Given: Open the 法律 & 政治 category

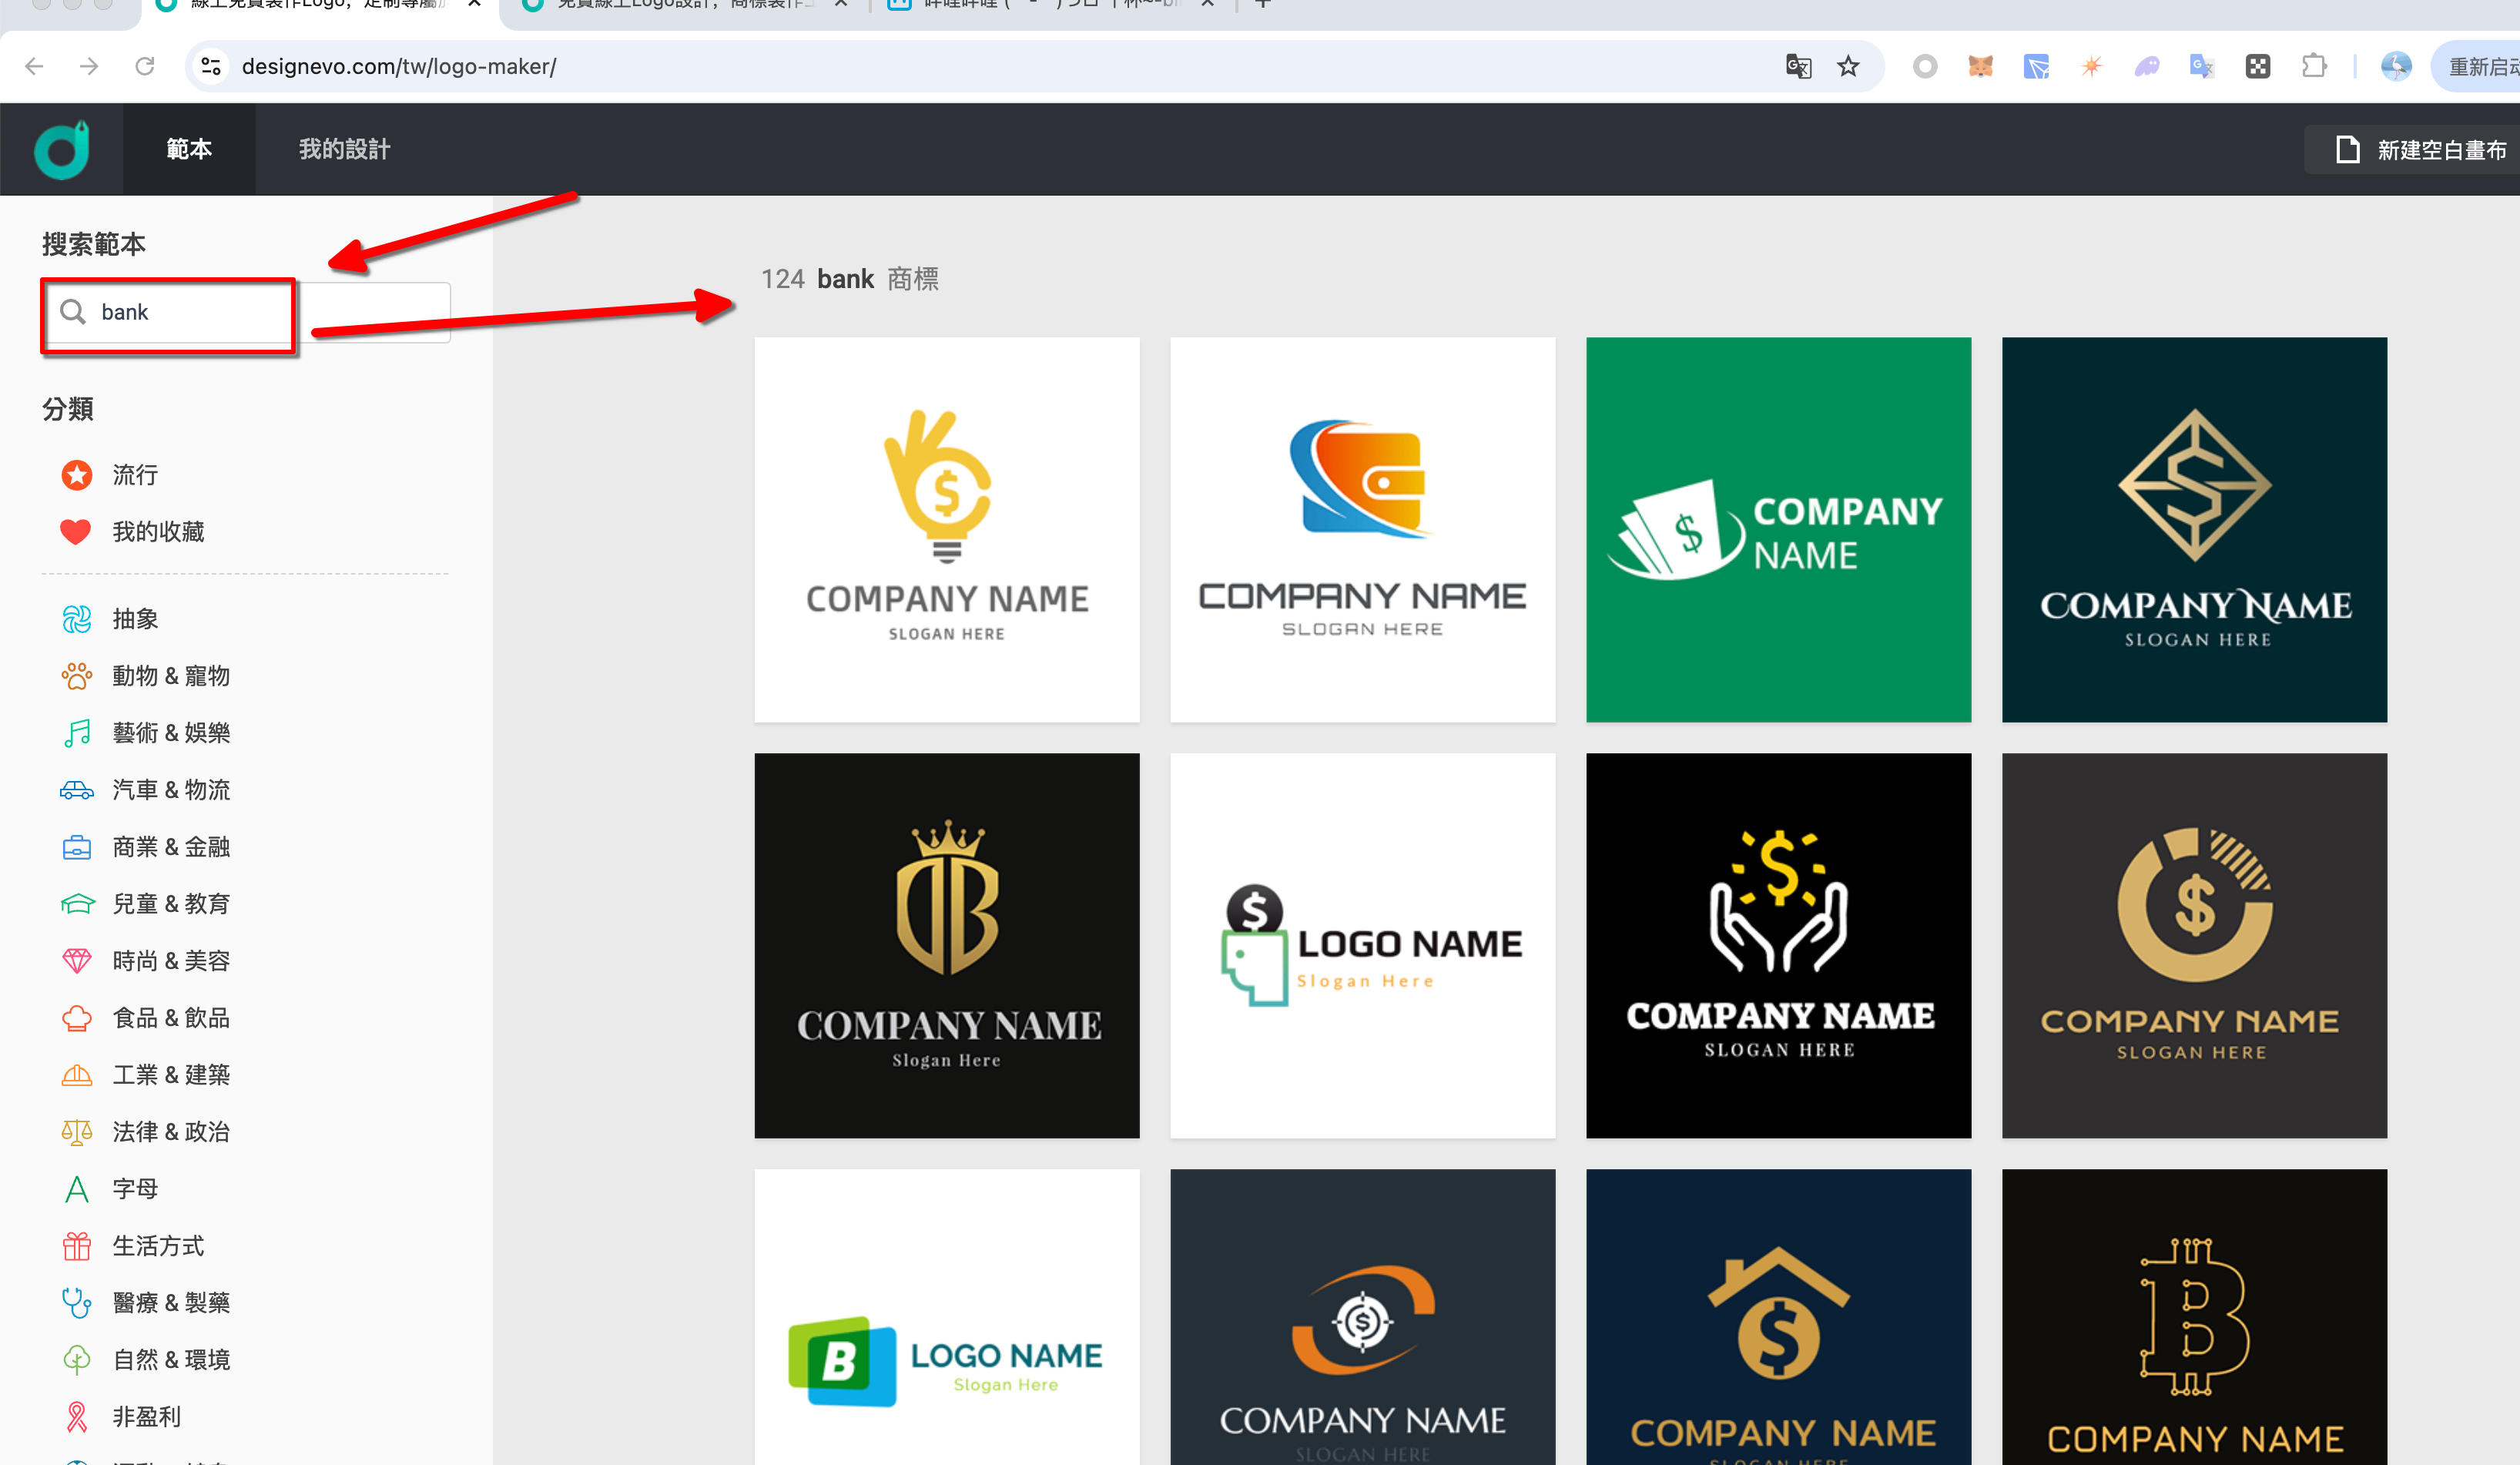Looking at the screenshot, I should pos(171,1132).
